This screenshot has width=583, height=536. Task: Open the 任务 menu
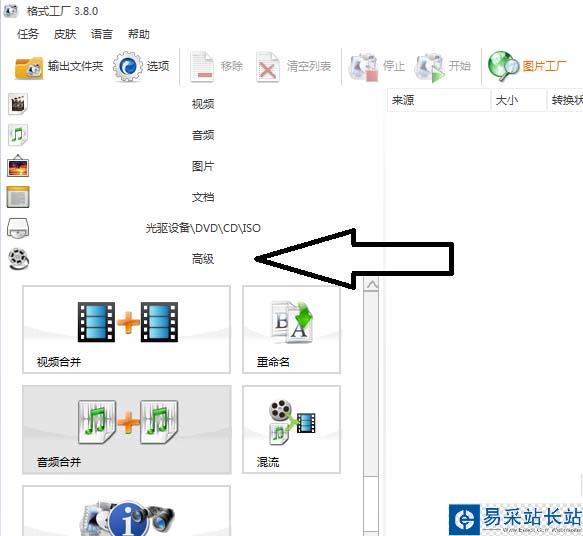click(x=28, y=34)
